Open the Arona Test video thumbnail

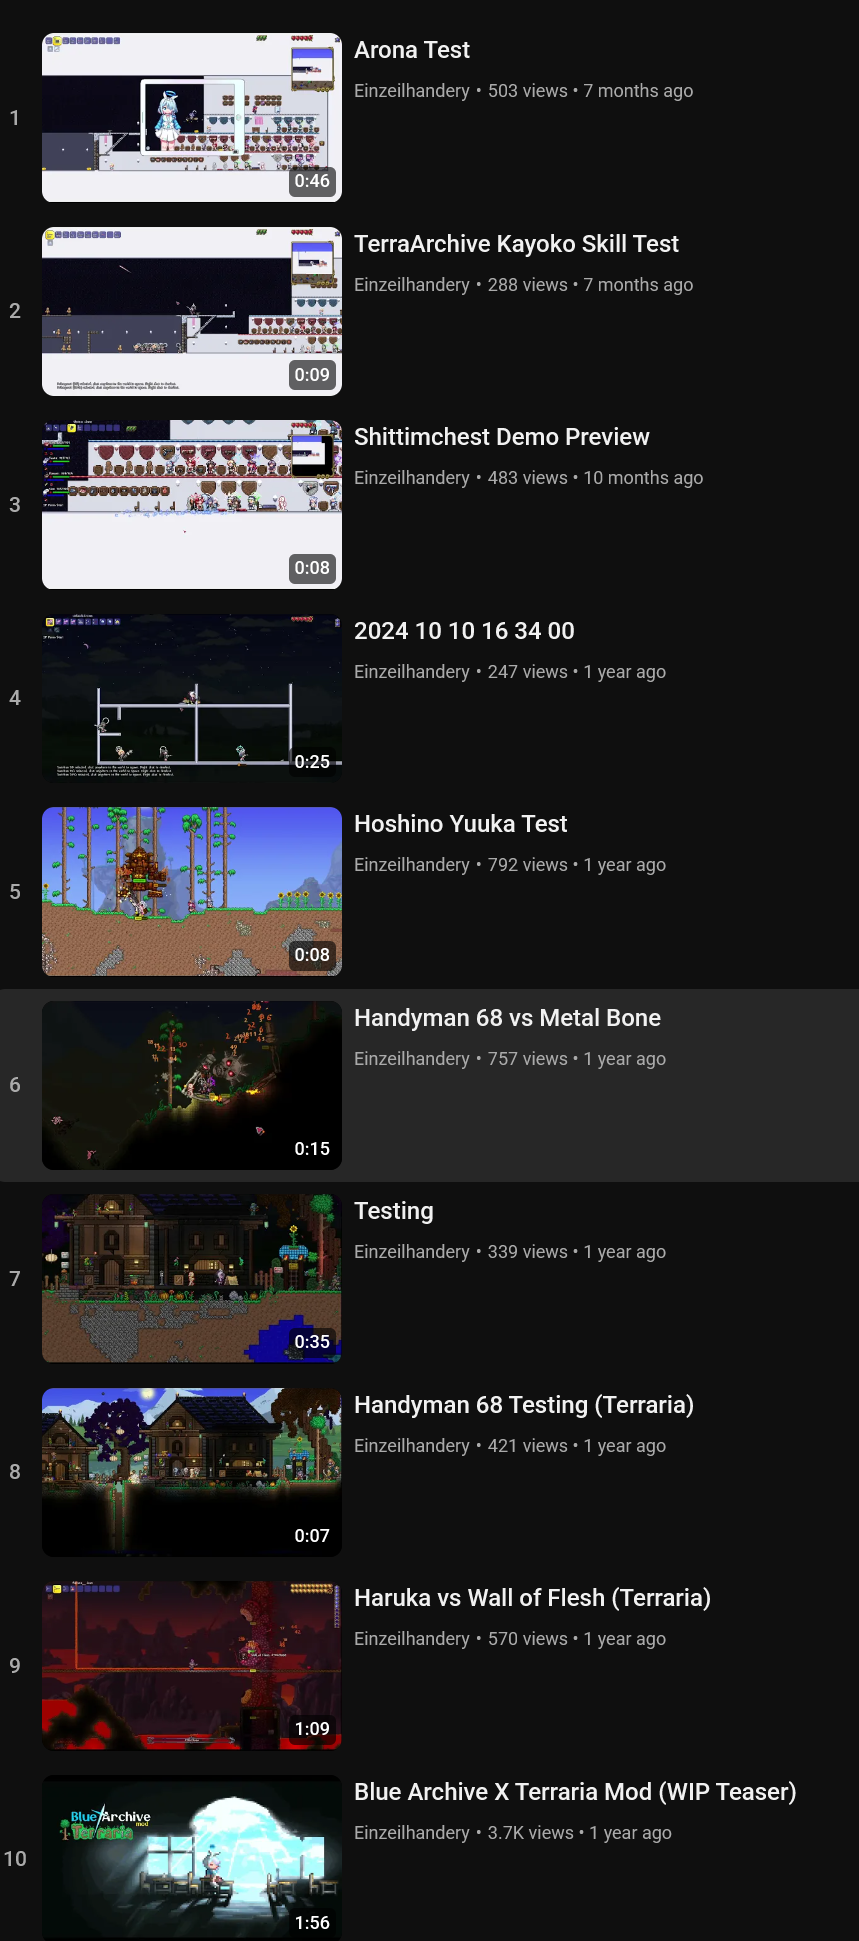point(192,117)
